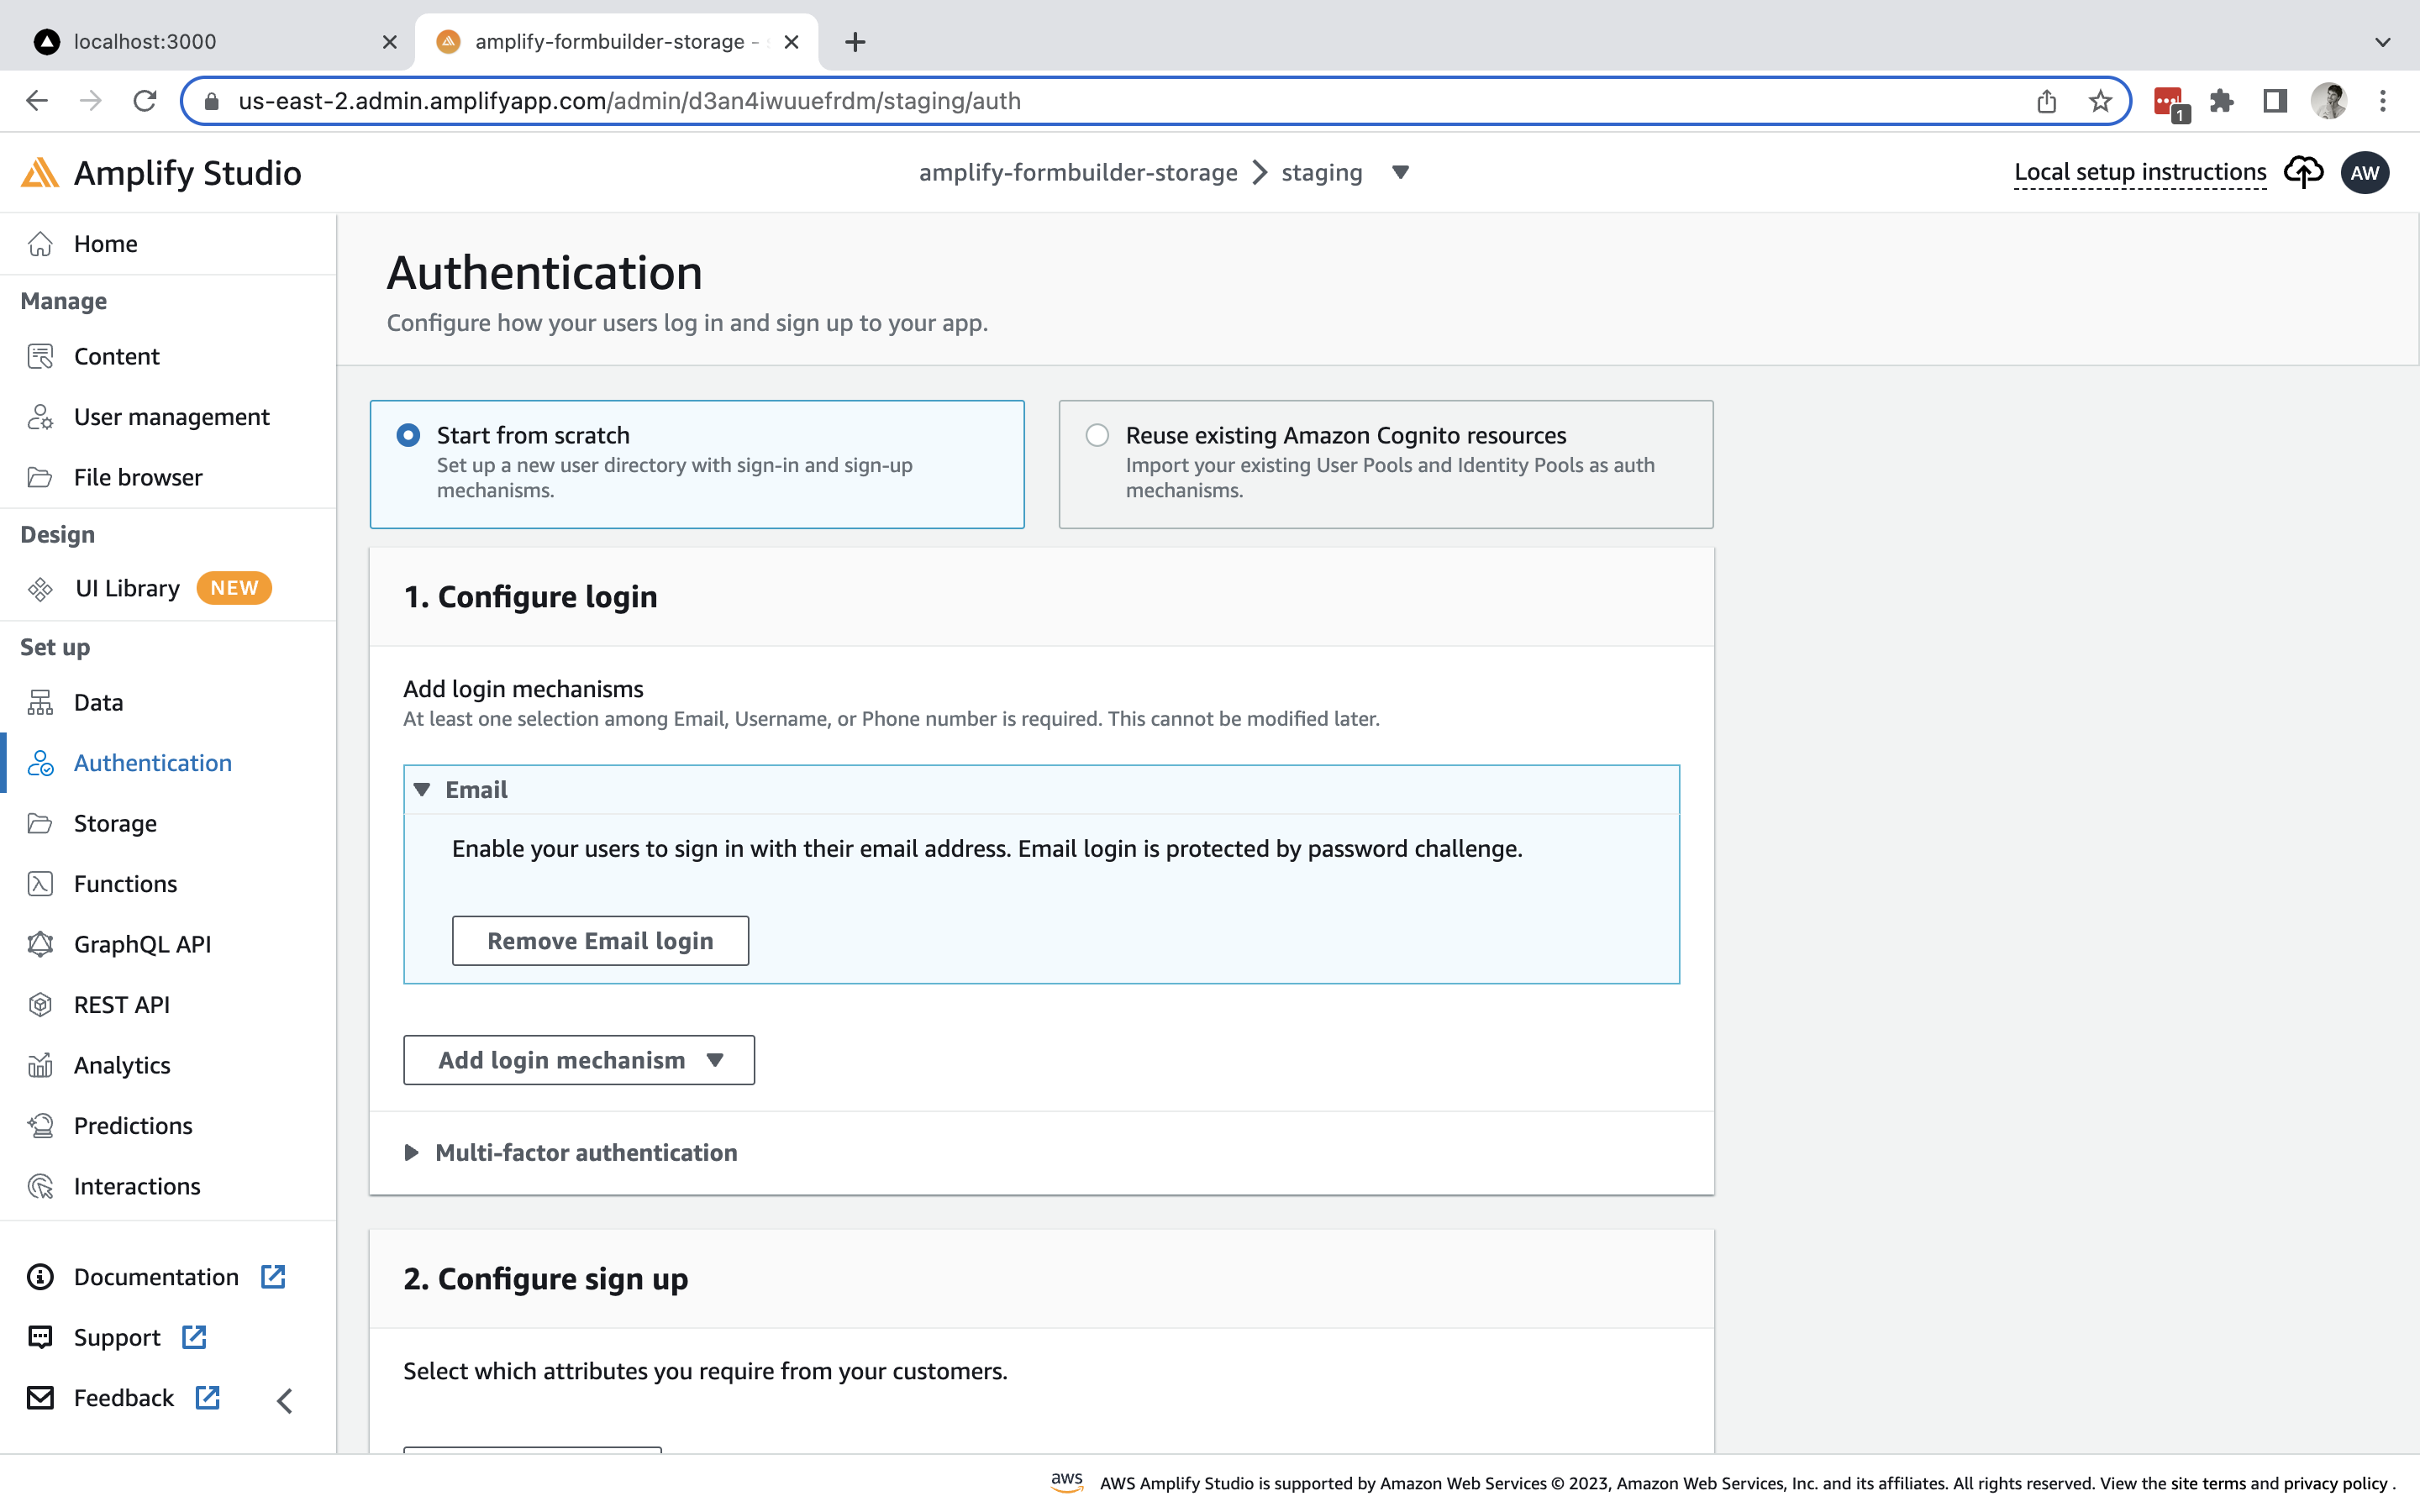This screenshot has width=2420, height=1512.
Task: Open the UI Library page
Action: pos(126,588)
